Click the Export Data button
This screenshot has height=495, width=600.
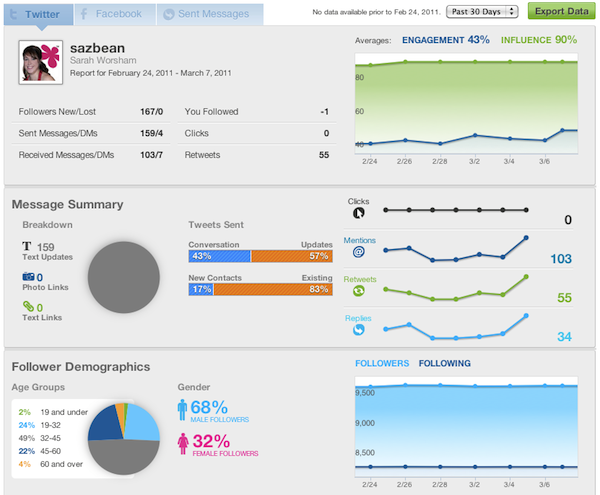tap(560, 11)
